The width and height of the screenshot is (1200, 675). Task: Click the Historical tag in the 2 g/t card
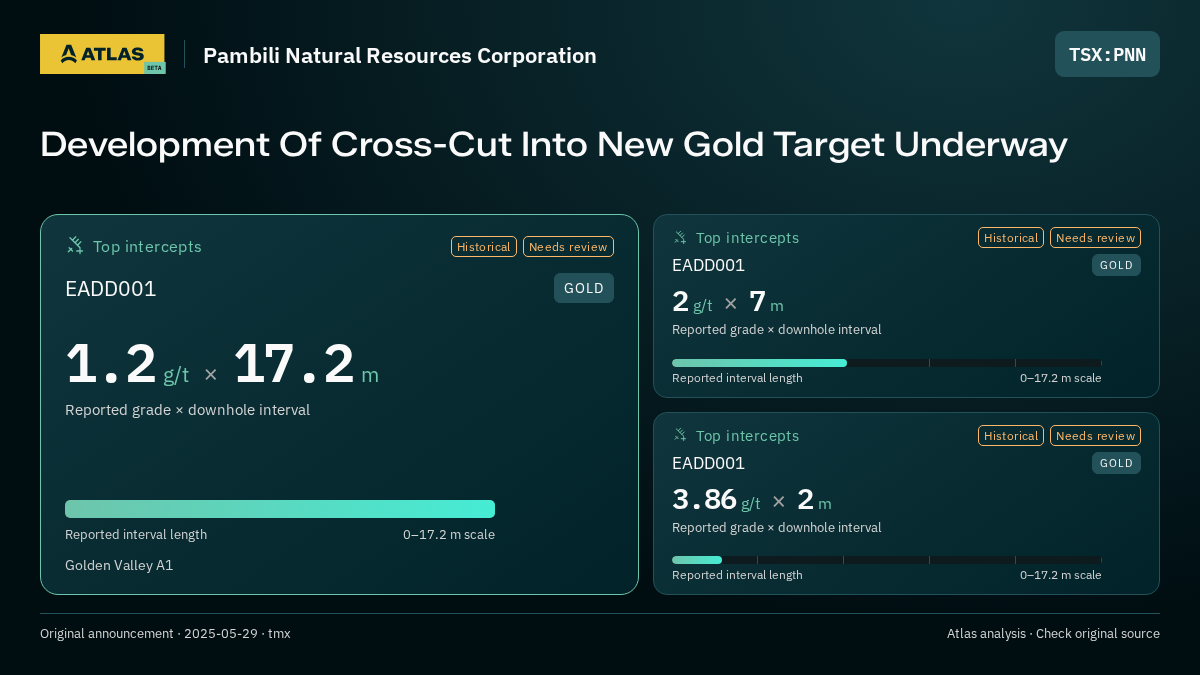[x=1011, y=237]
